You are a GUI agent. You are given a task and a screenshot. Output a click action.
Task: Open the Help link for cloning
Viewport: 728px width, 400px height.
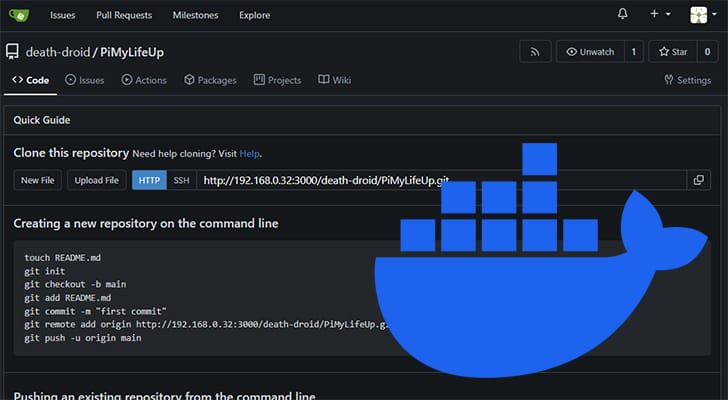pyautogui.click(x=249, y=154)
